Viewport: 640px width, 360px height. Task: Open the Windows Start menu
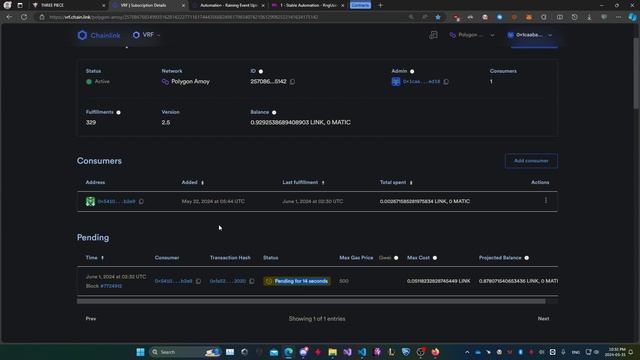pos(140,352)
